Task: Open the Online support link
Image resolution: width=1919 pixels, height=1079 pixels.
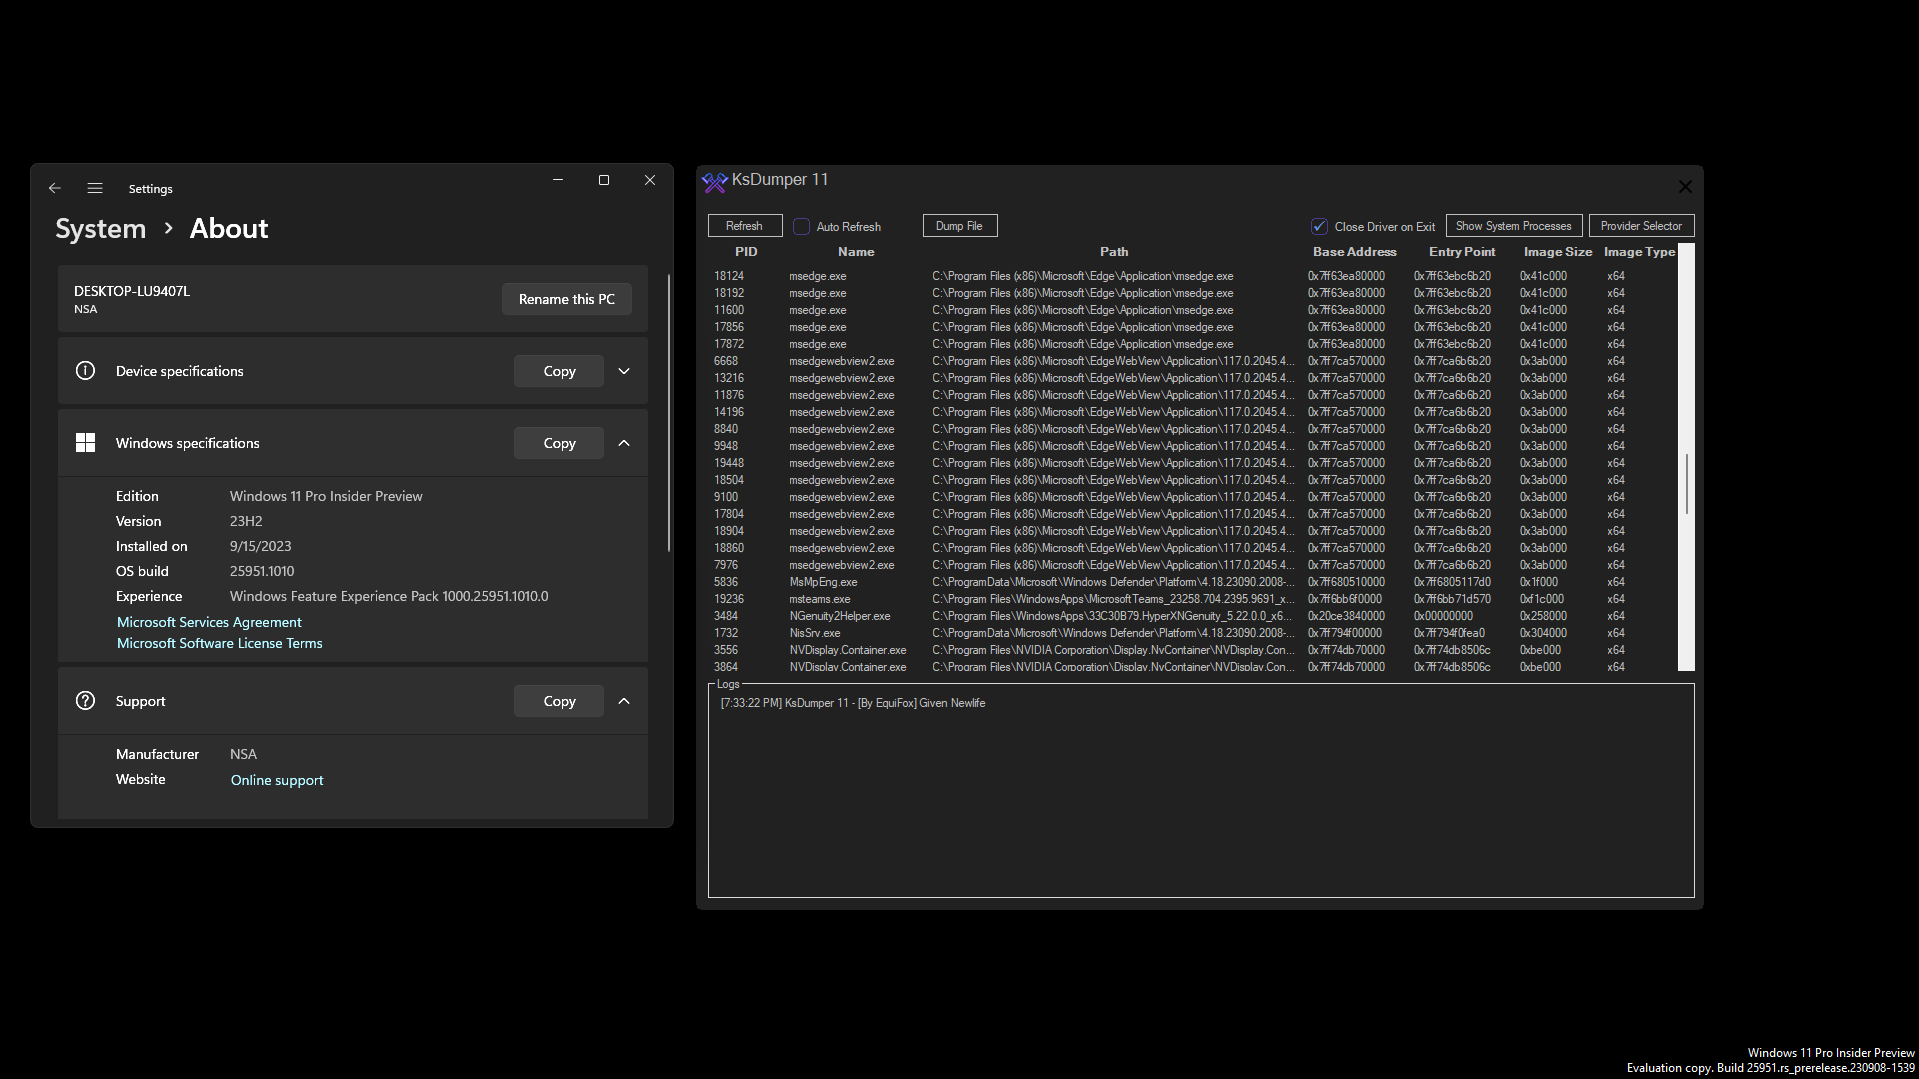Action: click(x=276, y=779)
